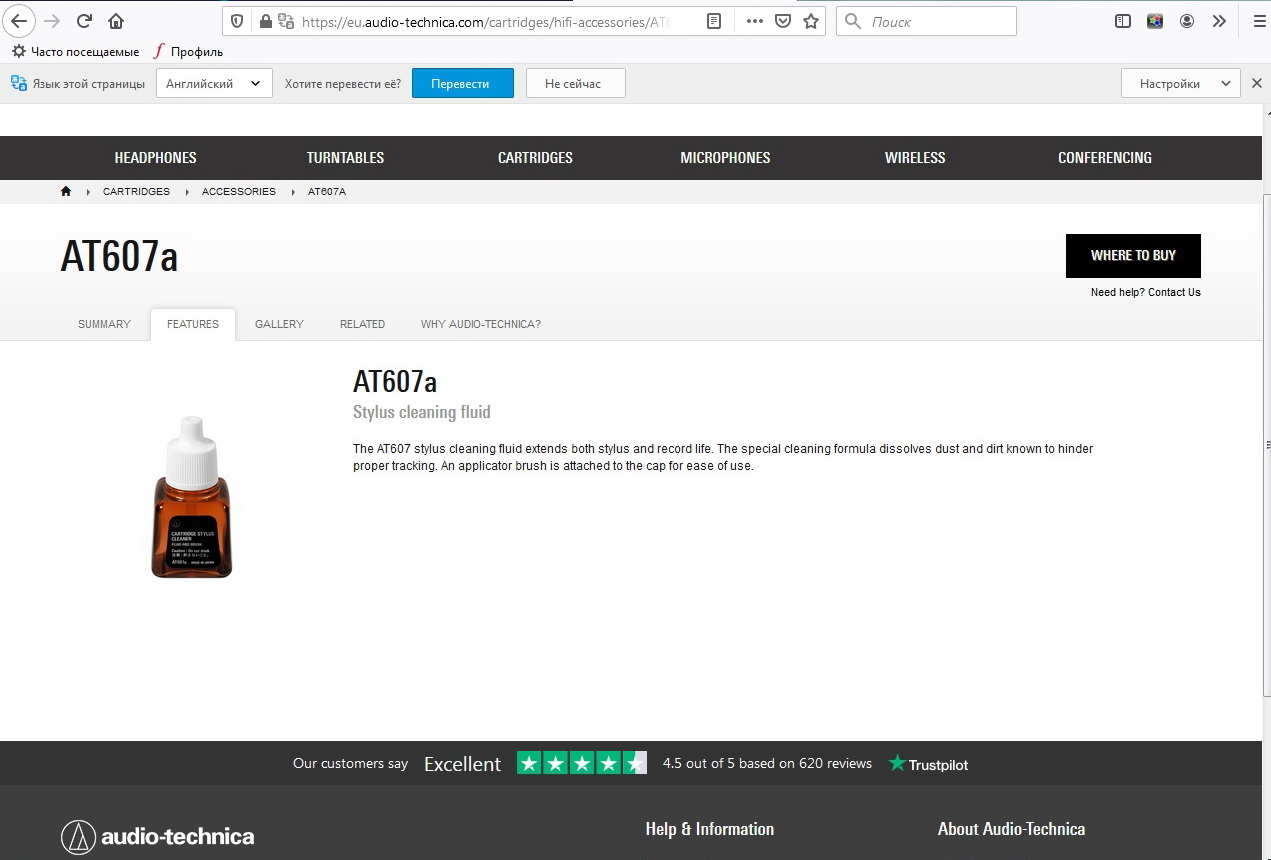Switch to the Gallery tab
The height and width of the screenshot is (860, 1271).
[x=279, y=324]
